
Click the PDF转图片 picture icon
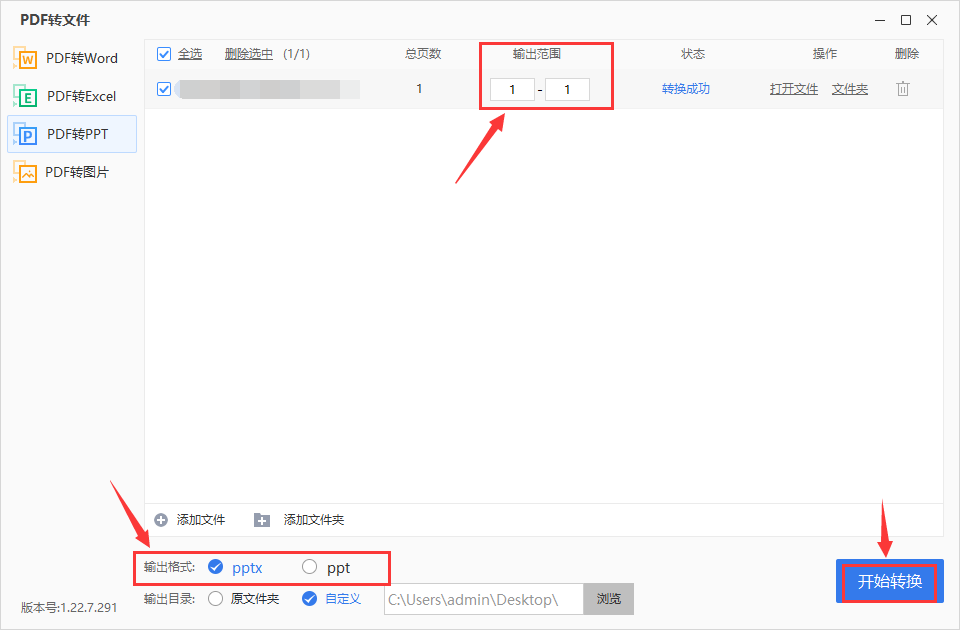pyautogui.click(x=25, y=172)
